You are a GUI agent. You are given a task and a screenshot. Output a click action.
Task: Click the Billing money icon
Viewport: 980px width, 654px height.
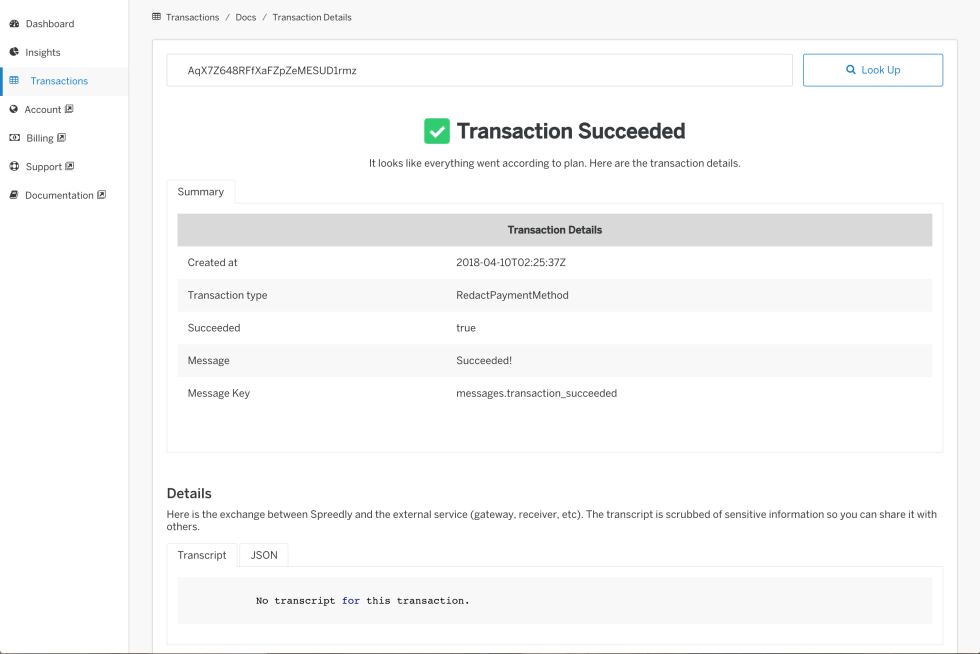[14, 138]
